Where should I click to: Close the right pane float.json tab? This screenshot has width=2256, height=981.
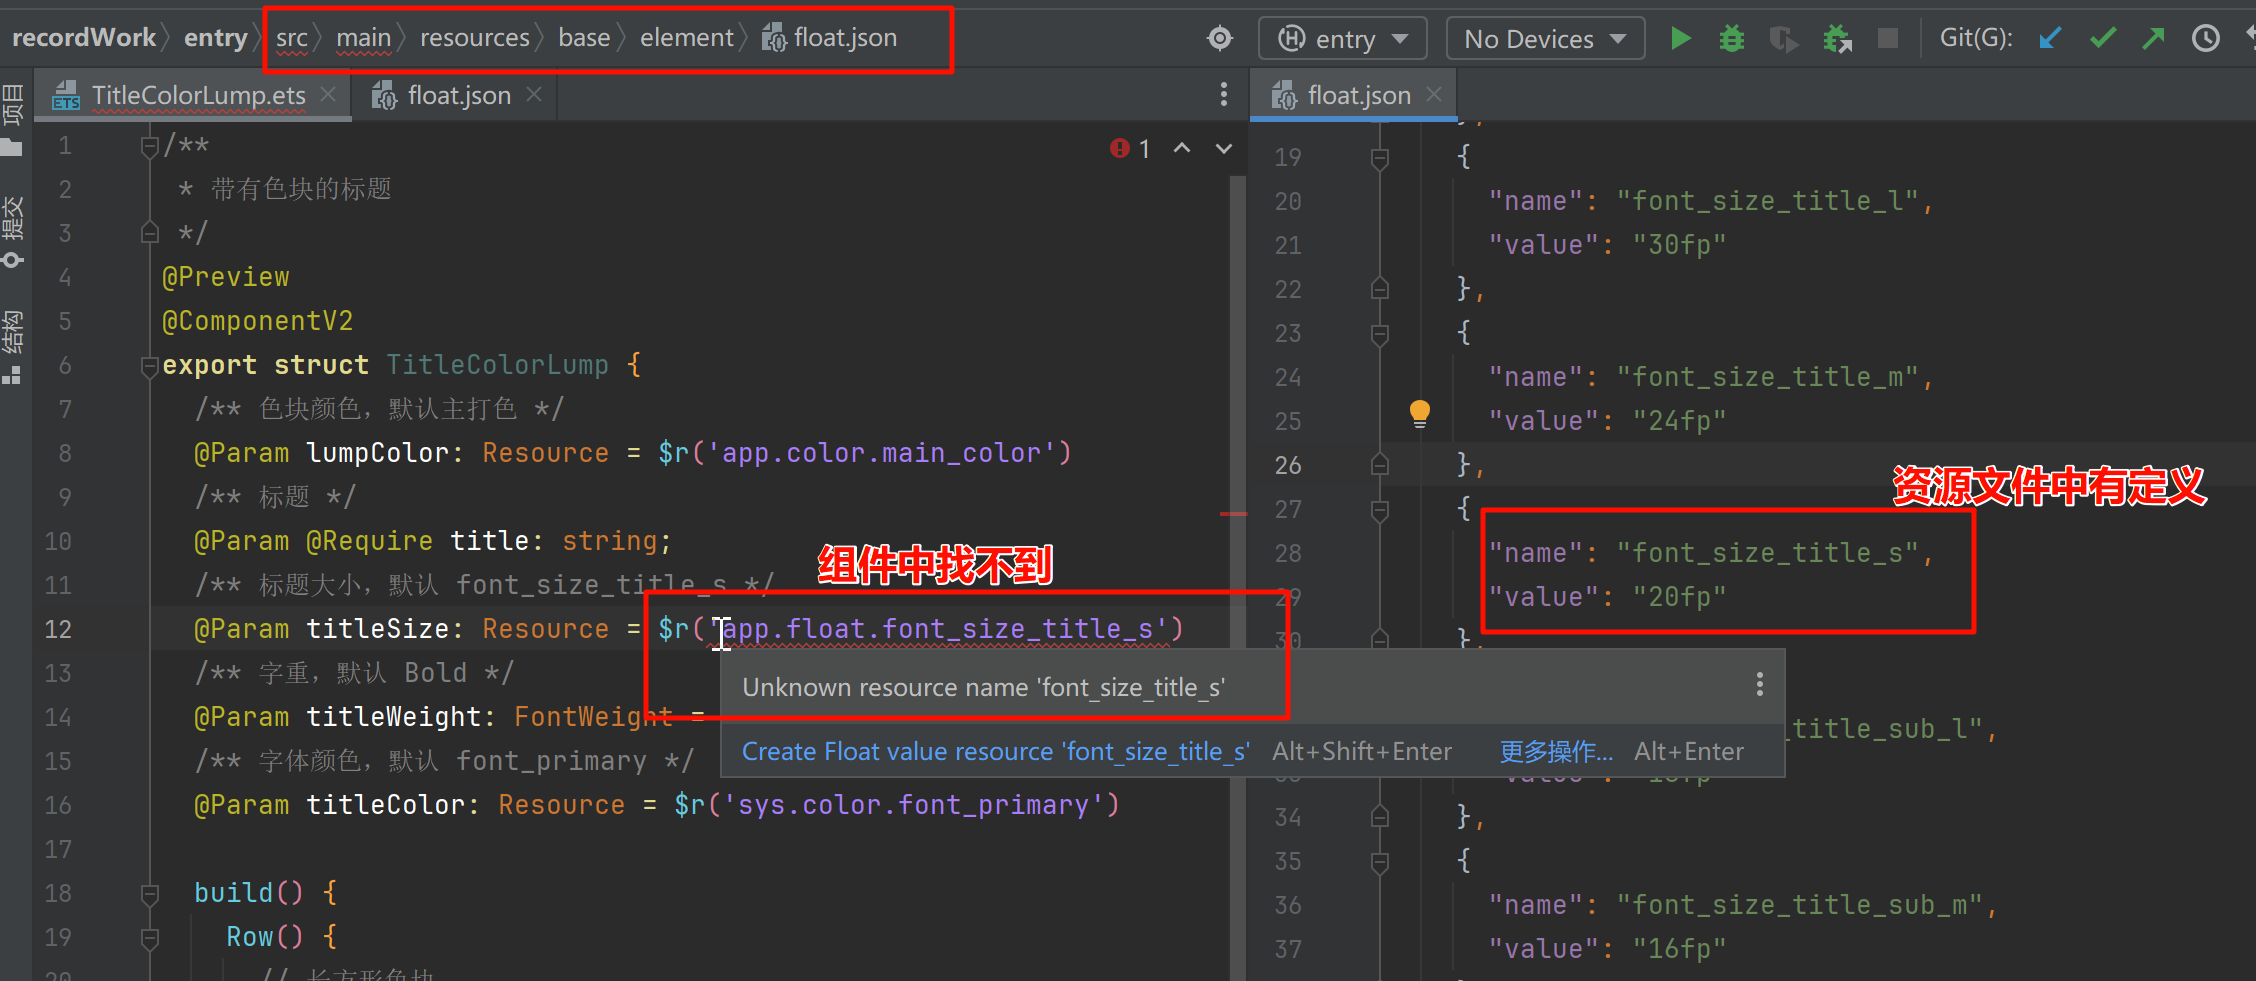tap(1434, 94)
